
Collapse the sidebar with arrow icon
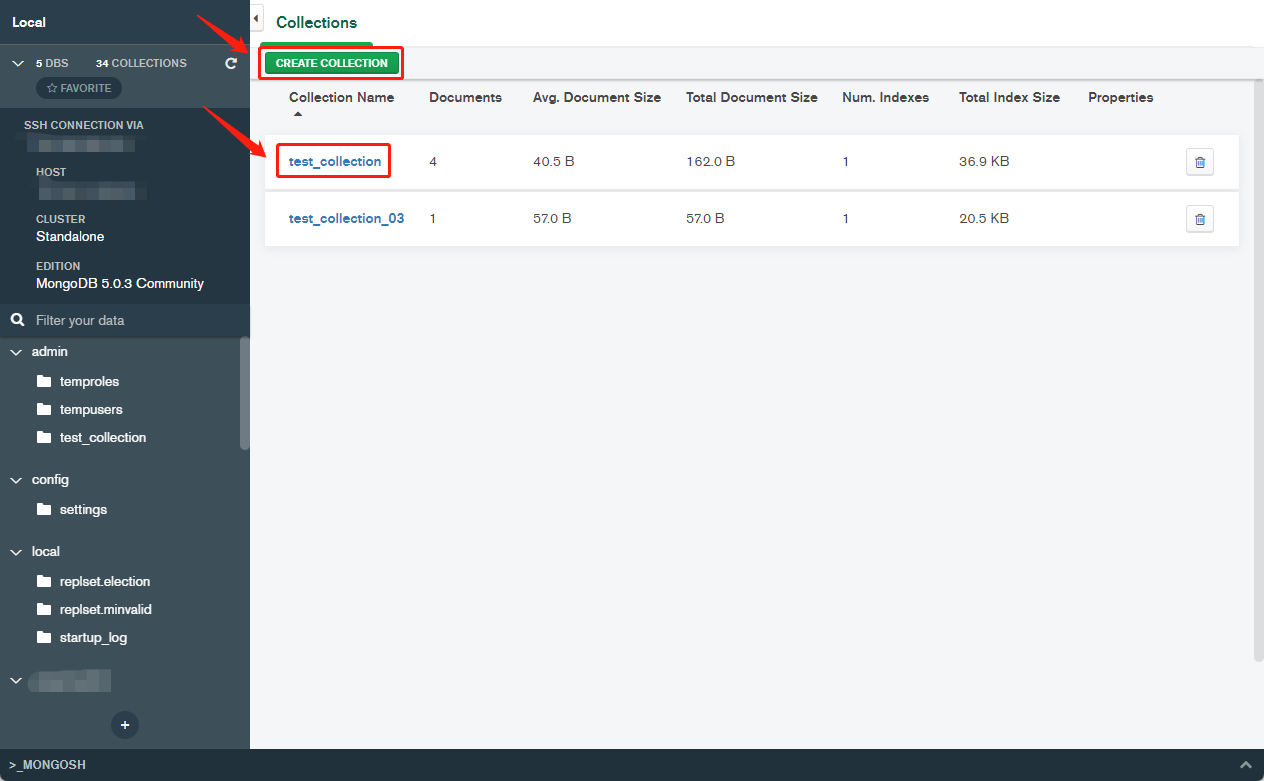[257, 19]
